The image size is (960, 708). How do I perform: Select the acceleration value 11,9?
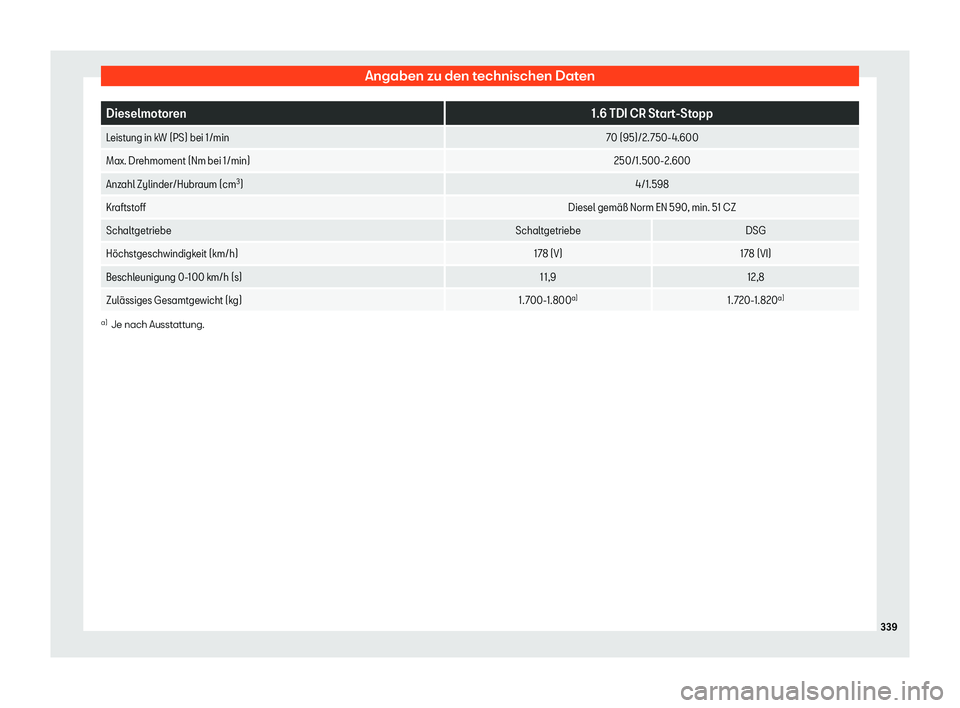pyautogui.click(x=548, y=277)
